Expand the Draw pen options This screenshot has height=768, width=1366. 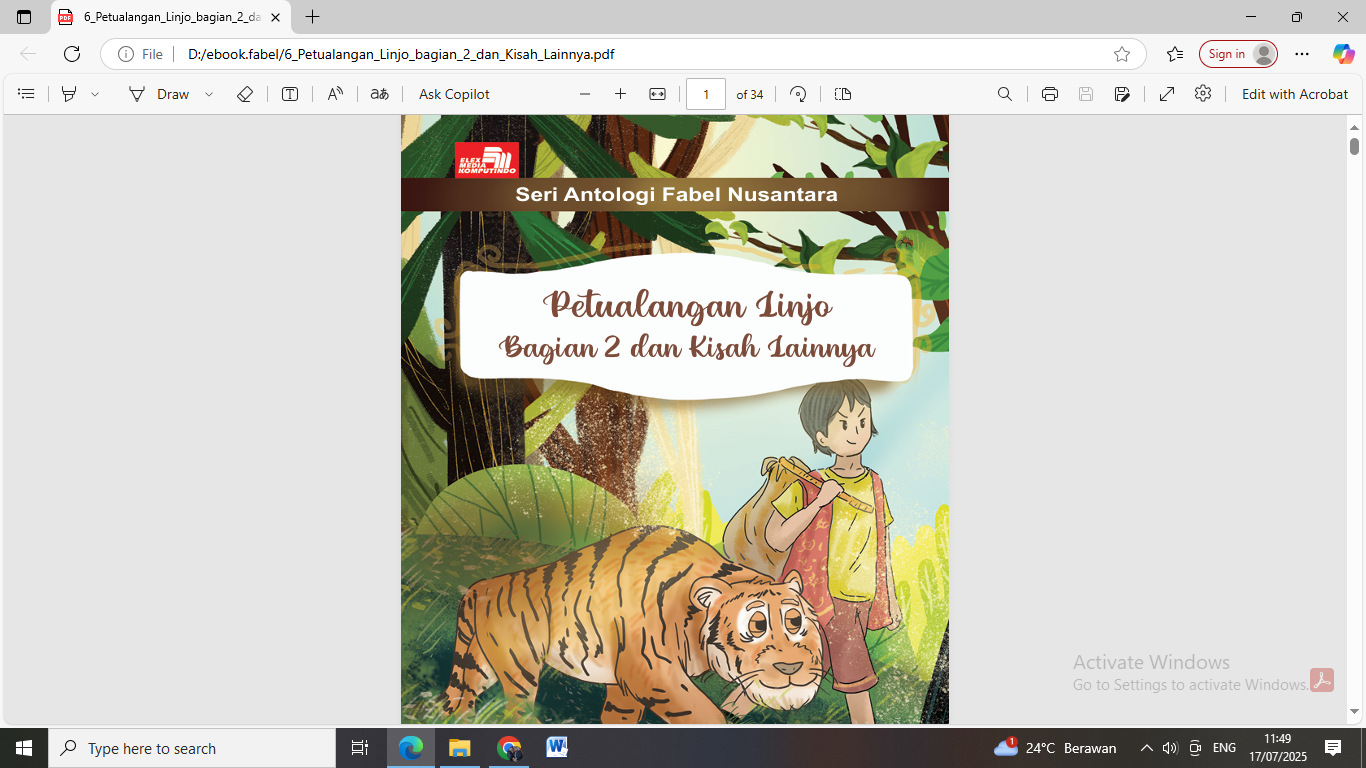click(x=208, y=93)
